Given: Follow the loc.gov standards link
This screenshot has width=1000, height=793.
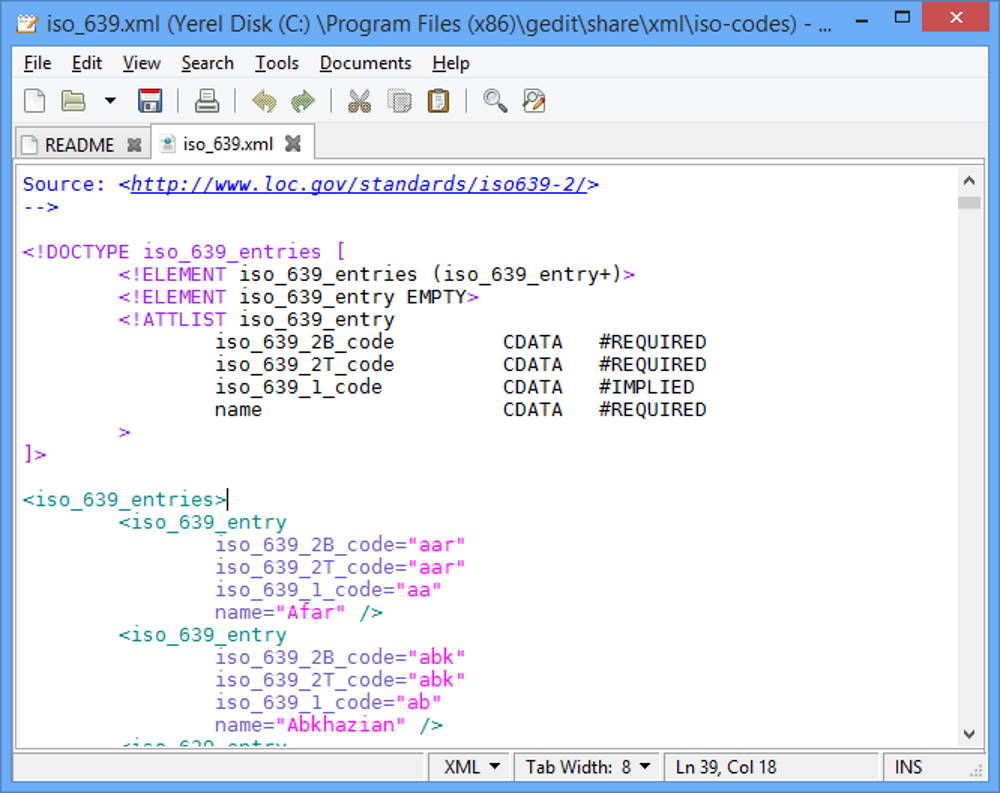Looking at the screenshot, I should 358,184.
